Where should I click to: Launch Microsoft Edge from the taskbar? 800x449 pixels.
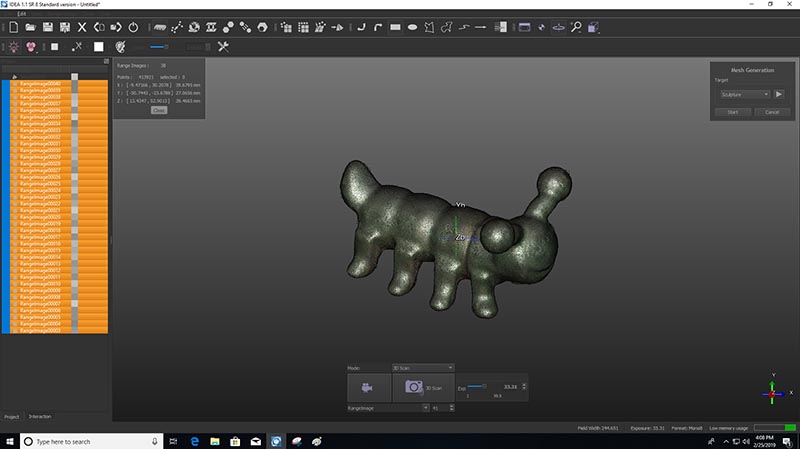[x=194, y=441]
